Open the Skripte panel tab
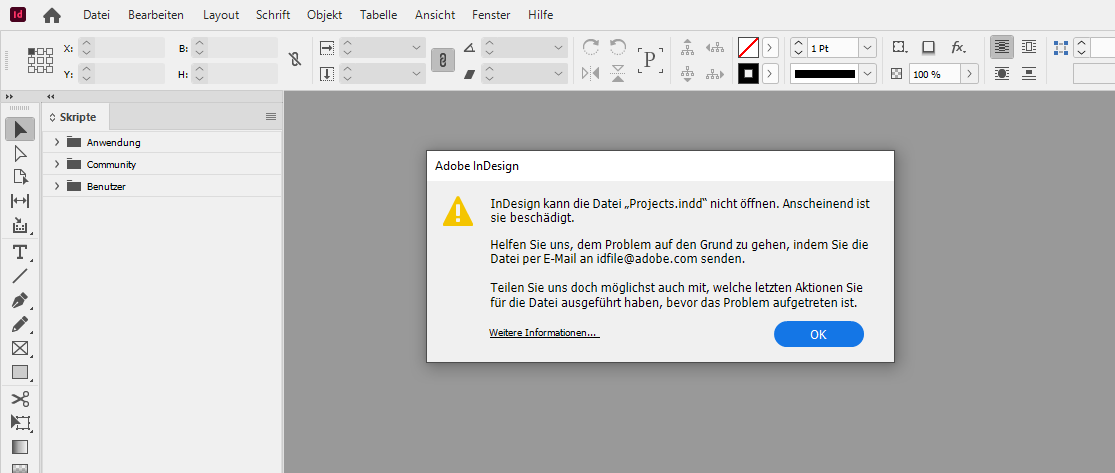Viewport: 1115px width, 473px height. pos(77,117)
